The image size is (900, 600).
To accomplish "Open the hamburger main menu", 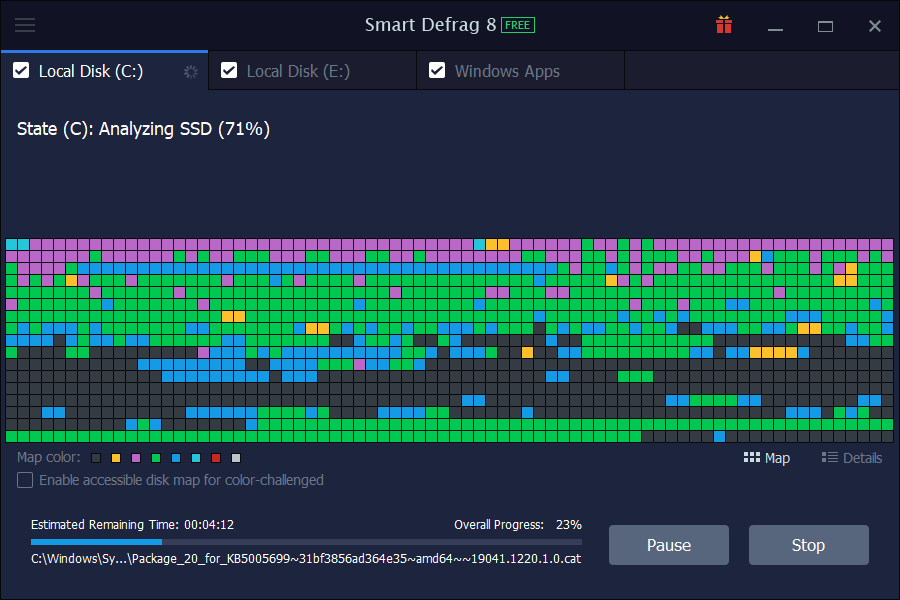I will (x=25, y=25).
